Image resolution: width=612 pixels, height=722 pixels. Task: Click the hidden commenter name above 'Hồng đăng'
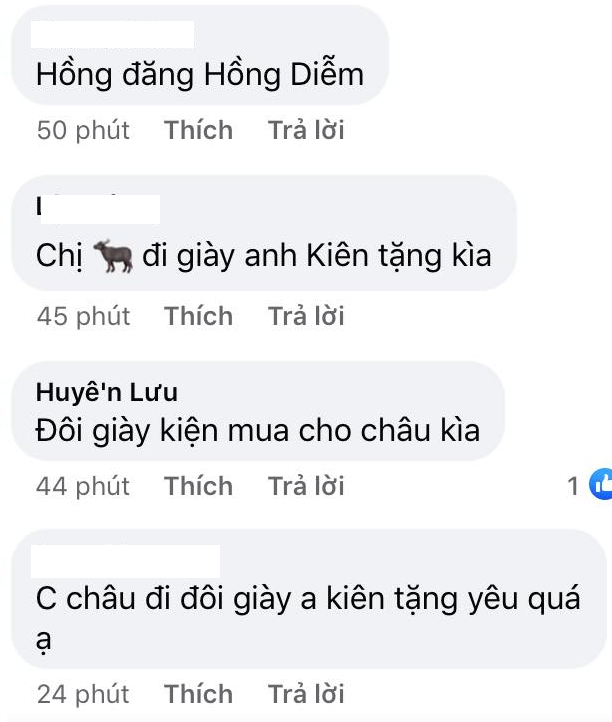(112, 34)
